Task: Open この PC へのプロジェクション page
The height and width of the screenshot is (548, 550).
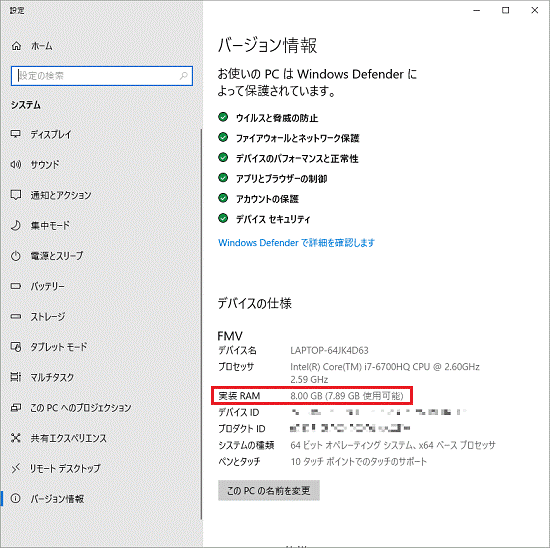Action: tap(102, 408)
